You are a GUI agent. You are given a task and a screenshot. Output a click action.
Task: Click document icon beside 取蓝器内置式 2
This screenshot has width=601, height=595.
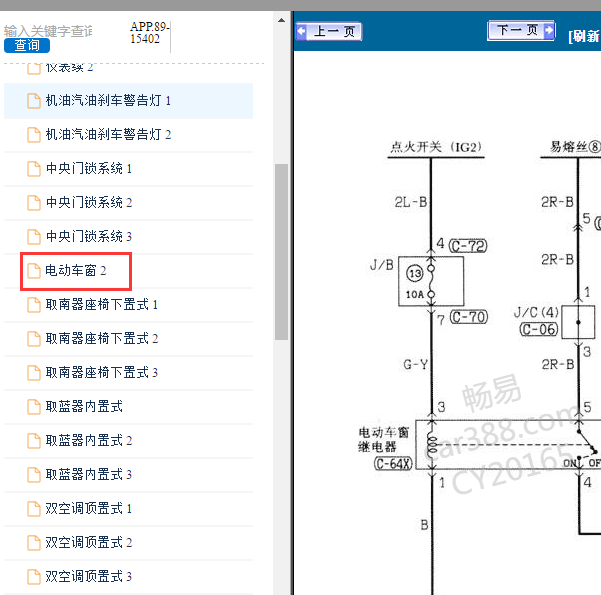pos(34,441)
